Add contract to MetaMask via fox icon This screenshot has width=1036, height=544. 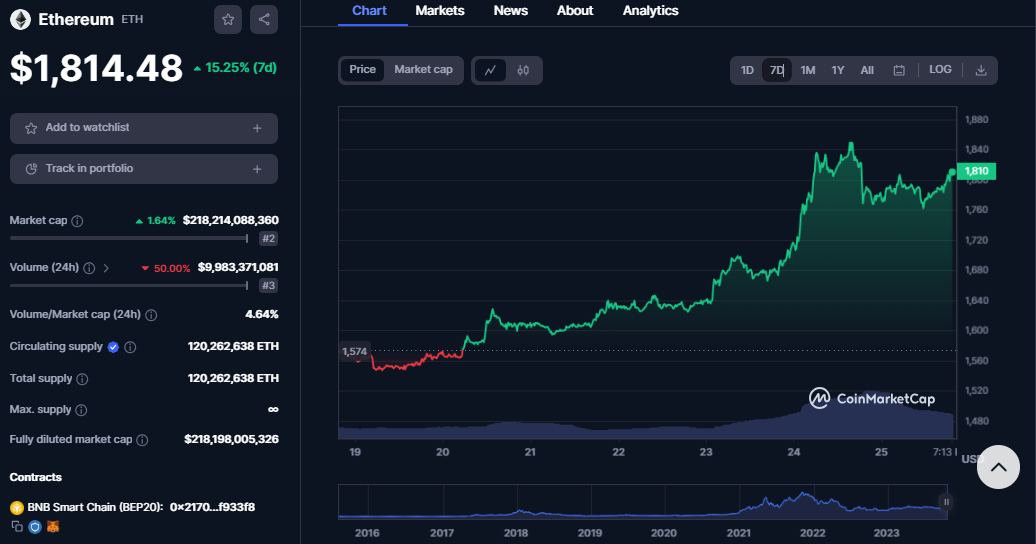pyautogui.click(x=53, y=526)
